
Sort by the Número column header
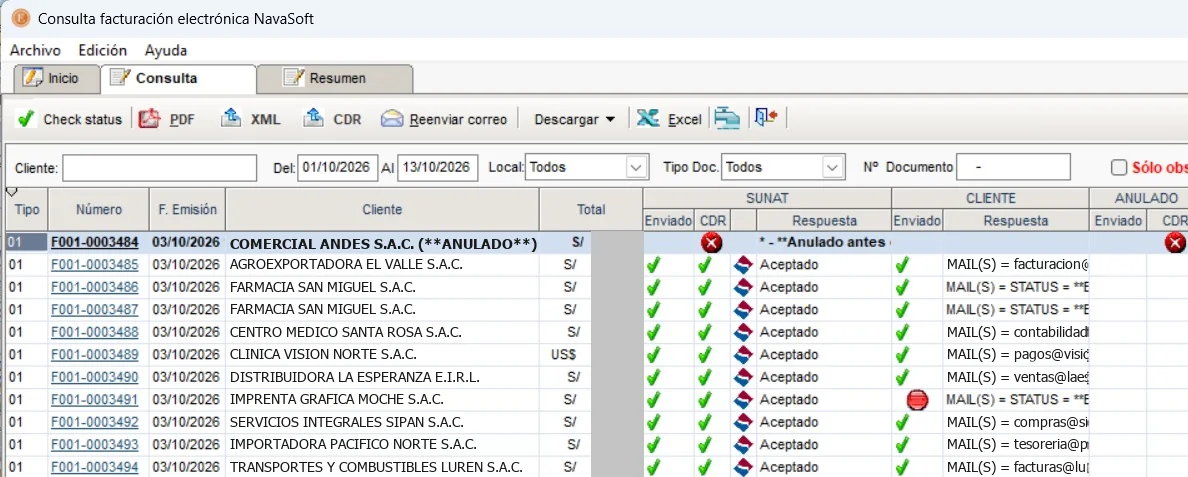tap(98, 210)
